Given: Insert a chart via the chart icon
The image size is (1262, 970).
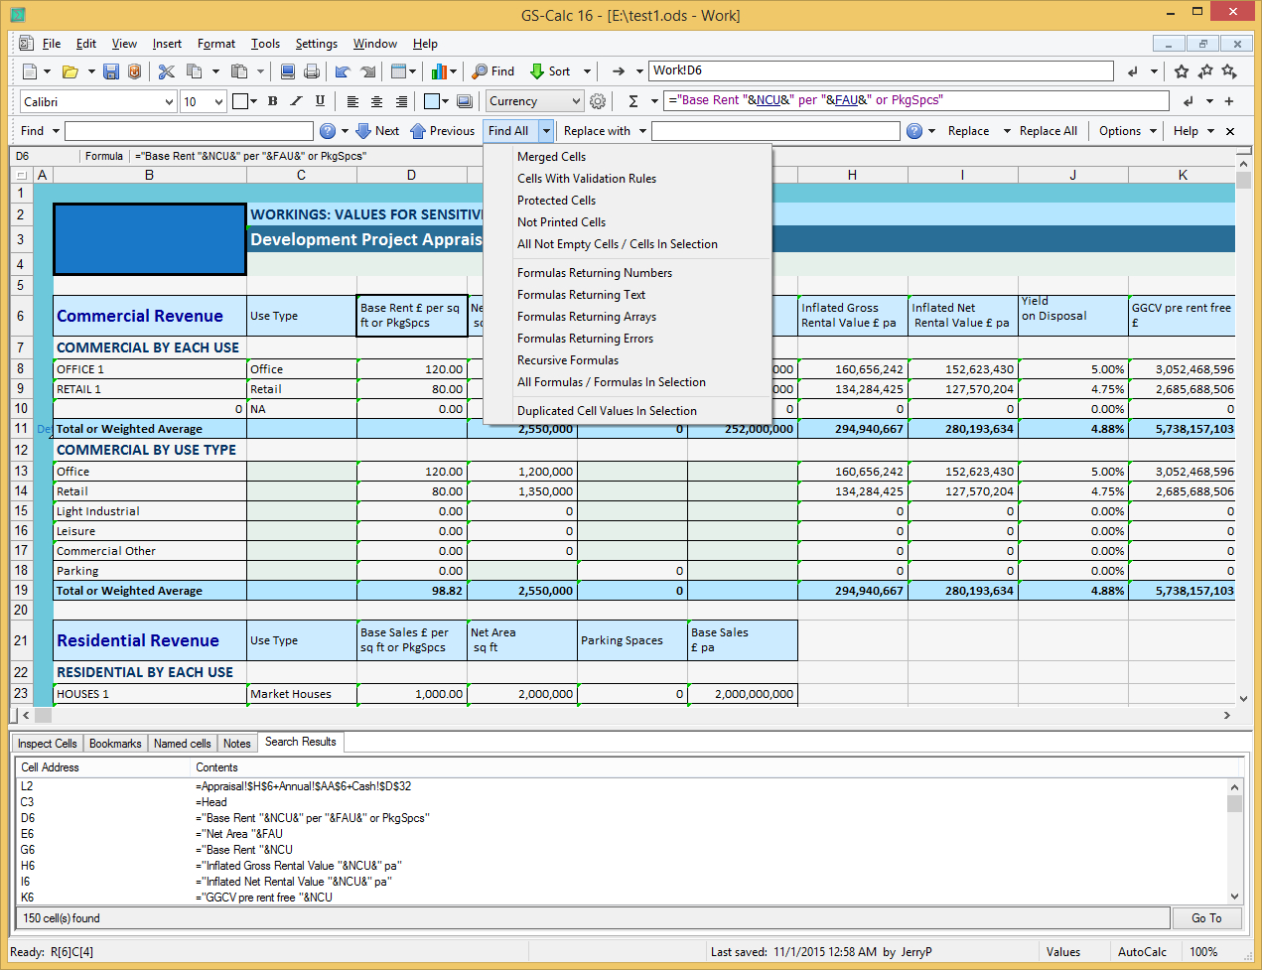Looking at the screenshot, I should pyautogui.click(x=441, y=71).
